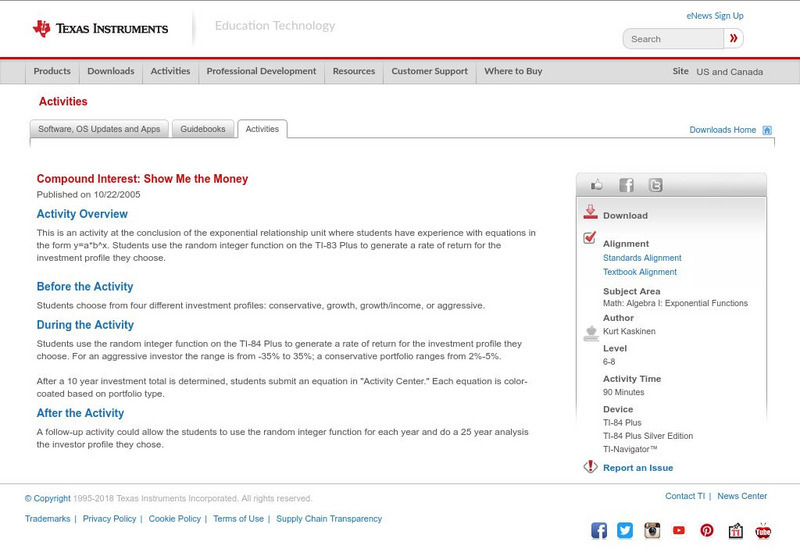Open the Privacy Policy link

coord(109,519)
